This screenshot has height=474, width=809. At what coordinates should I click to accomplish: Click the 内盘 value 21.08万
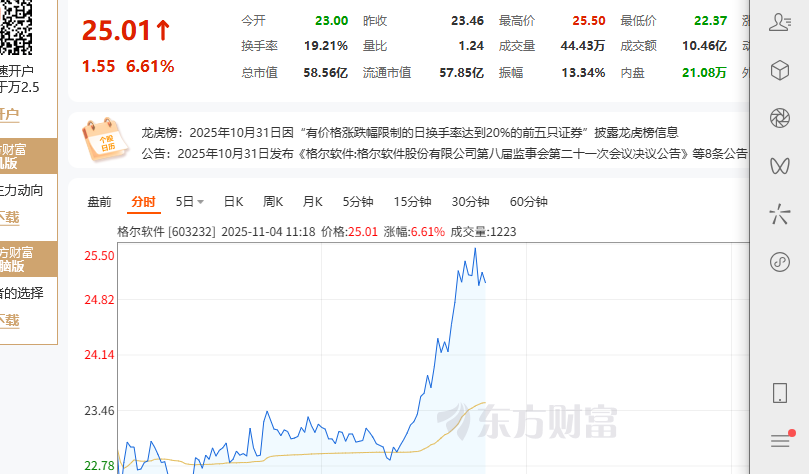click(704, 73)
